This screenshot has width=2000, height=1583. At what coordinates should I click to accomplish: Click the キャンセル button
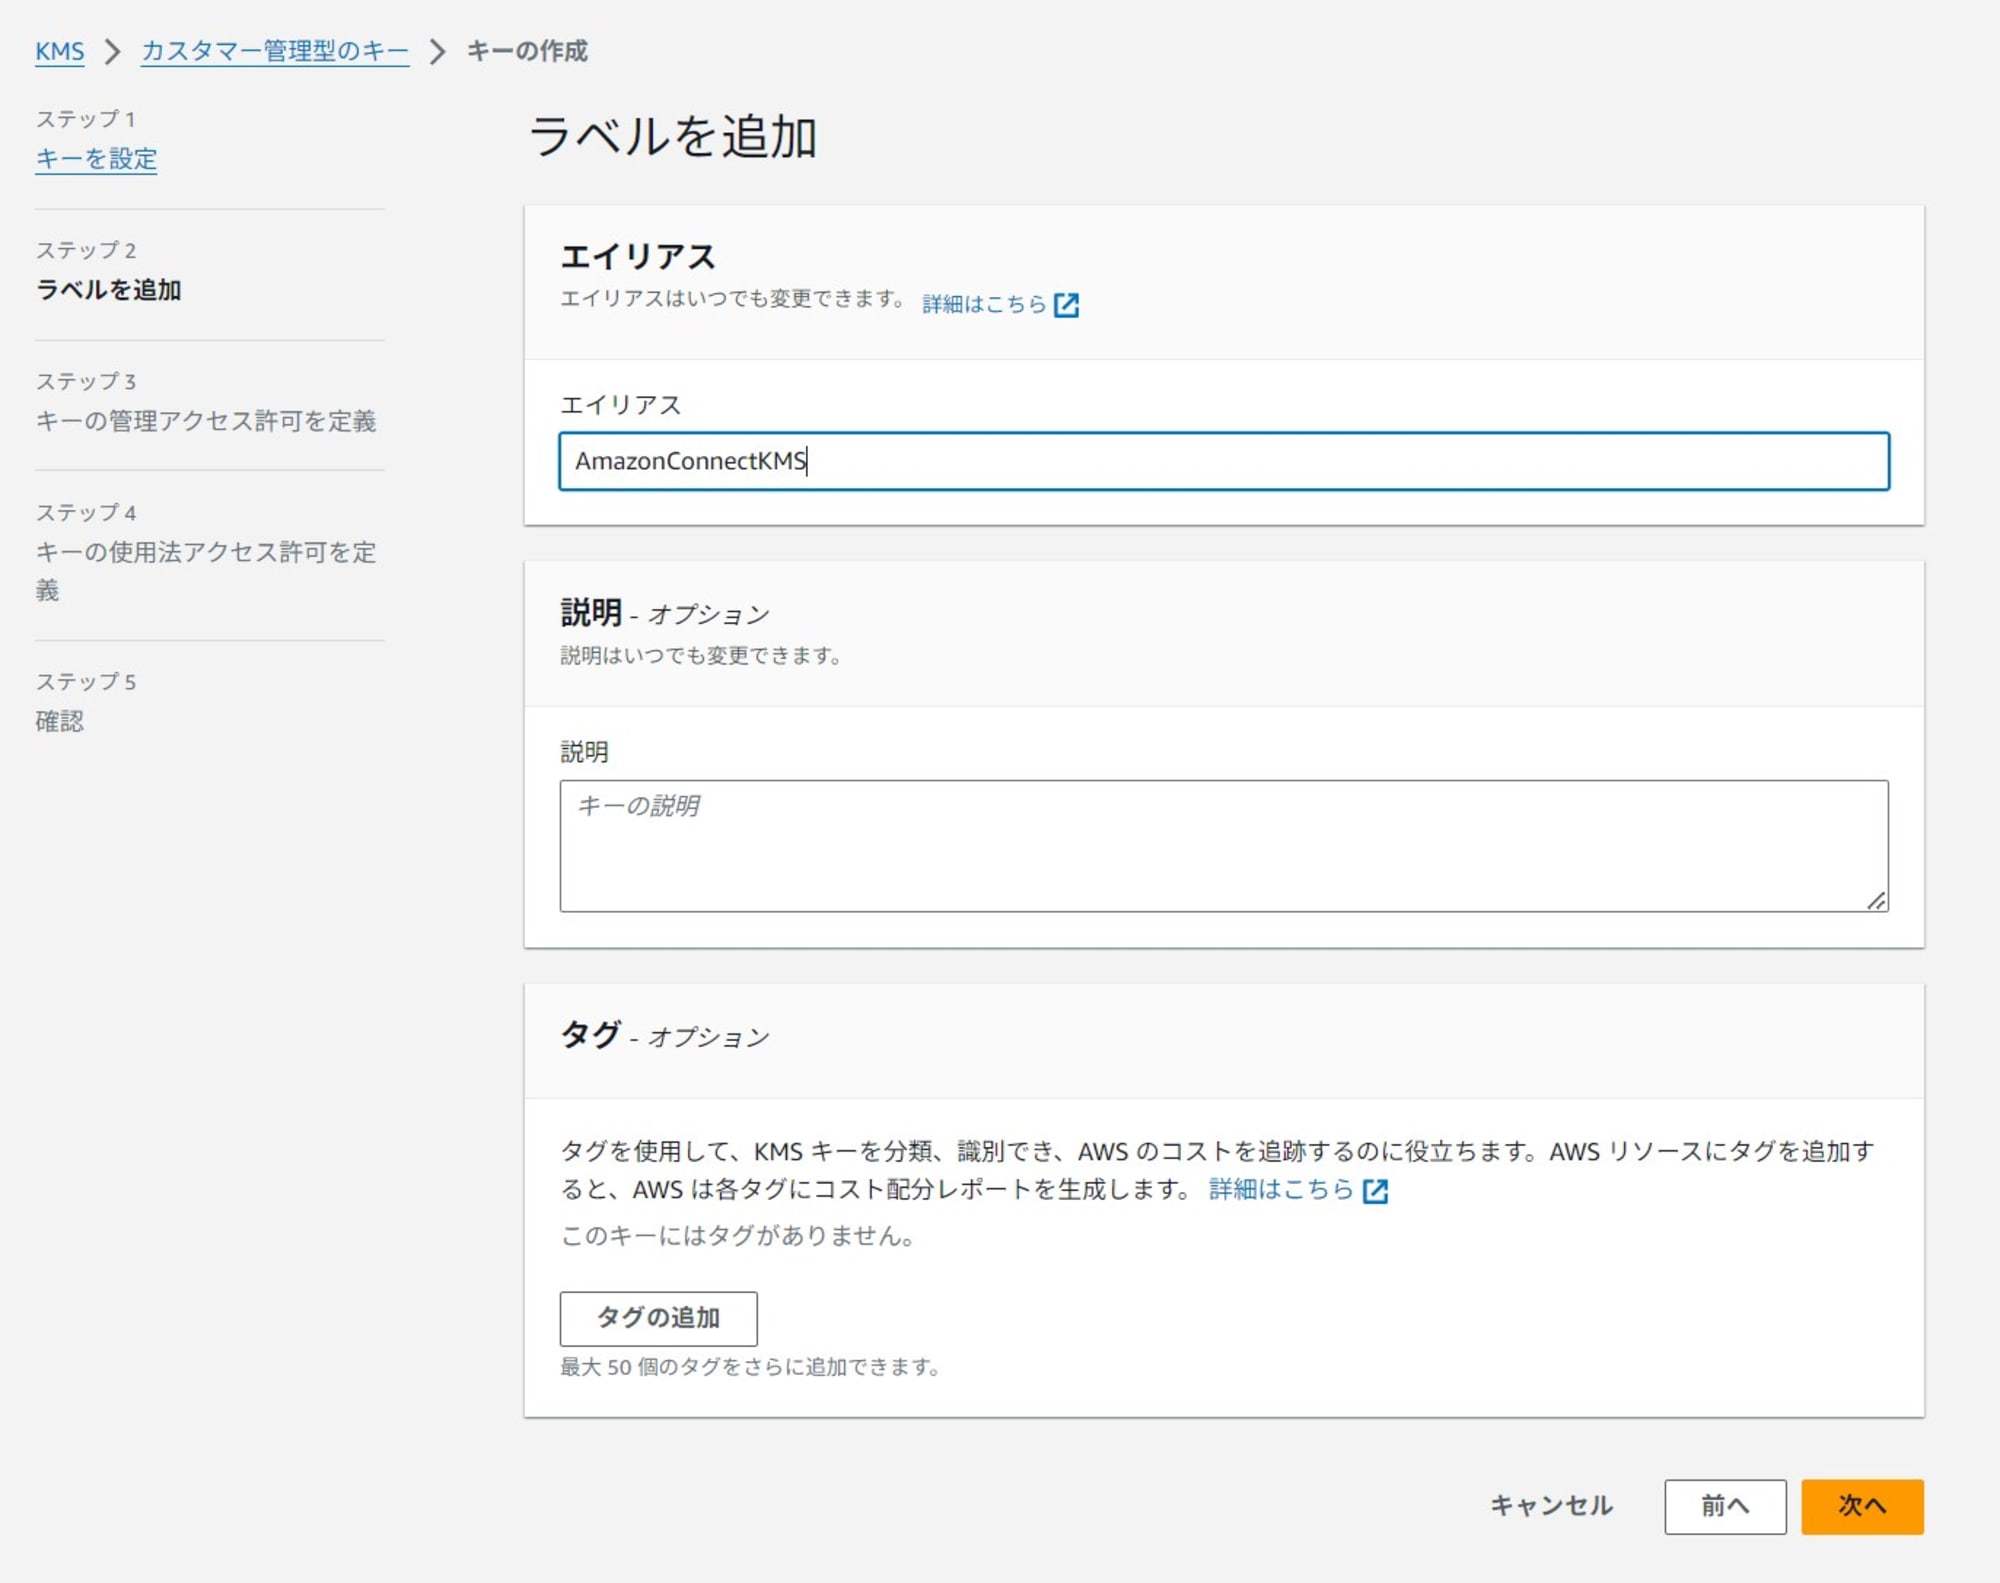tap(1551, 1506)
